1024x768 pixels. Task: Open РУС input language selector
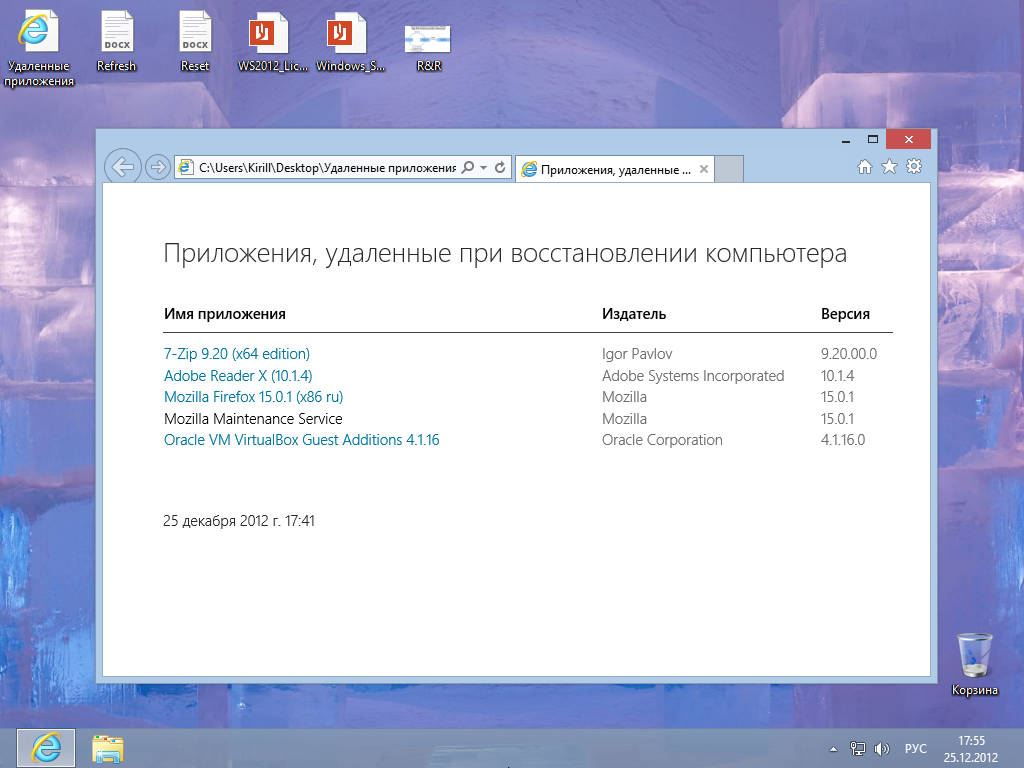click(915, 749)
